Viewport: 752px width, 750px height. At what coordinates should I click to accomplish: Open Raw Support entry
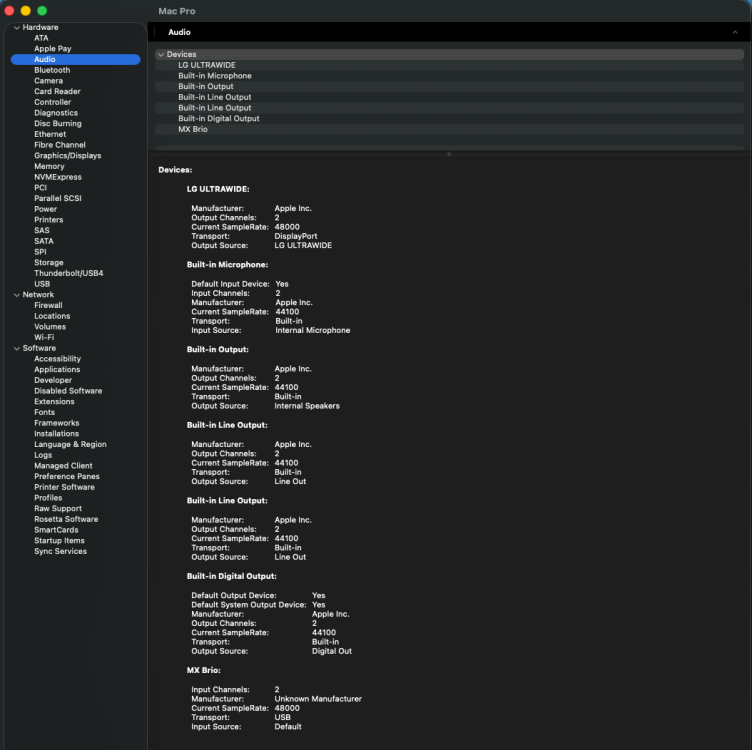(x=58, y=508)
